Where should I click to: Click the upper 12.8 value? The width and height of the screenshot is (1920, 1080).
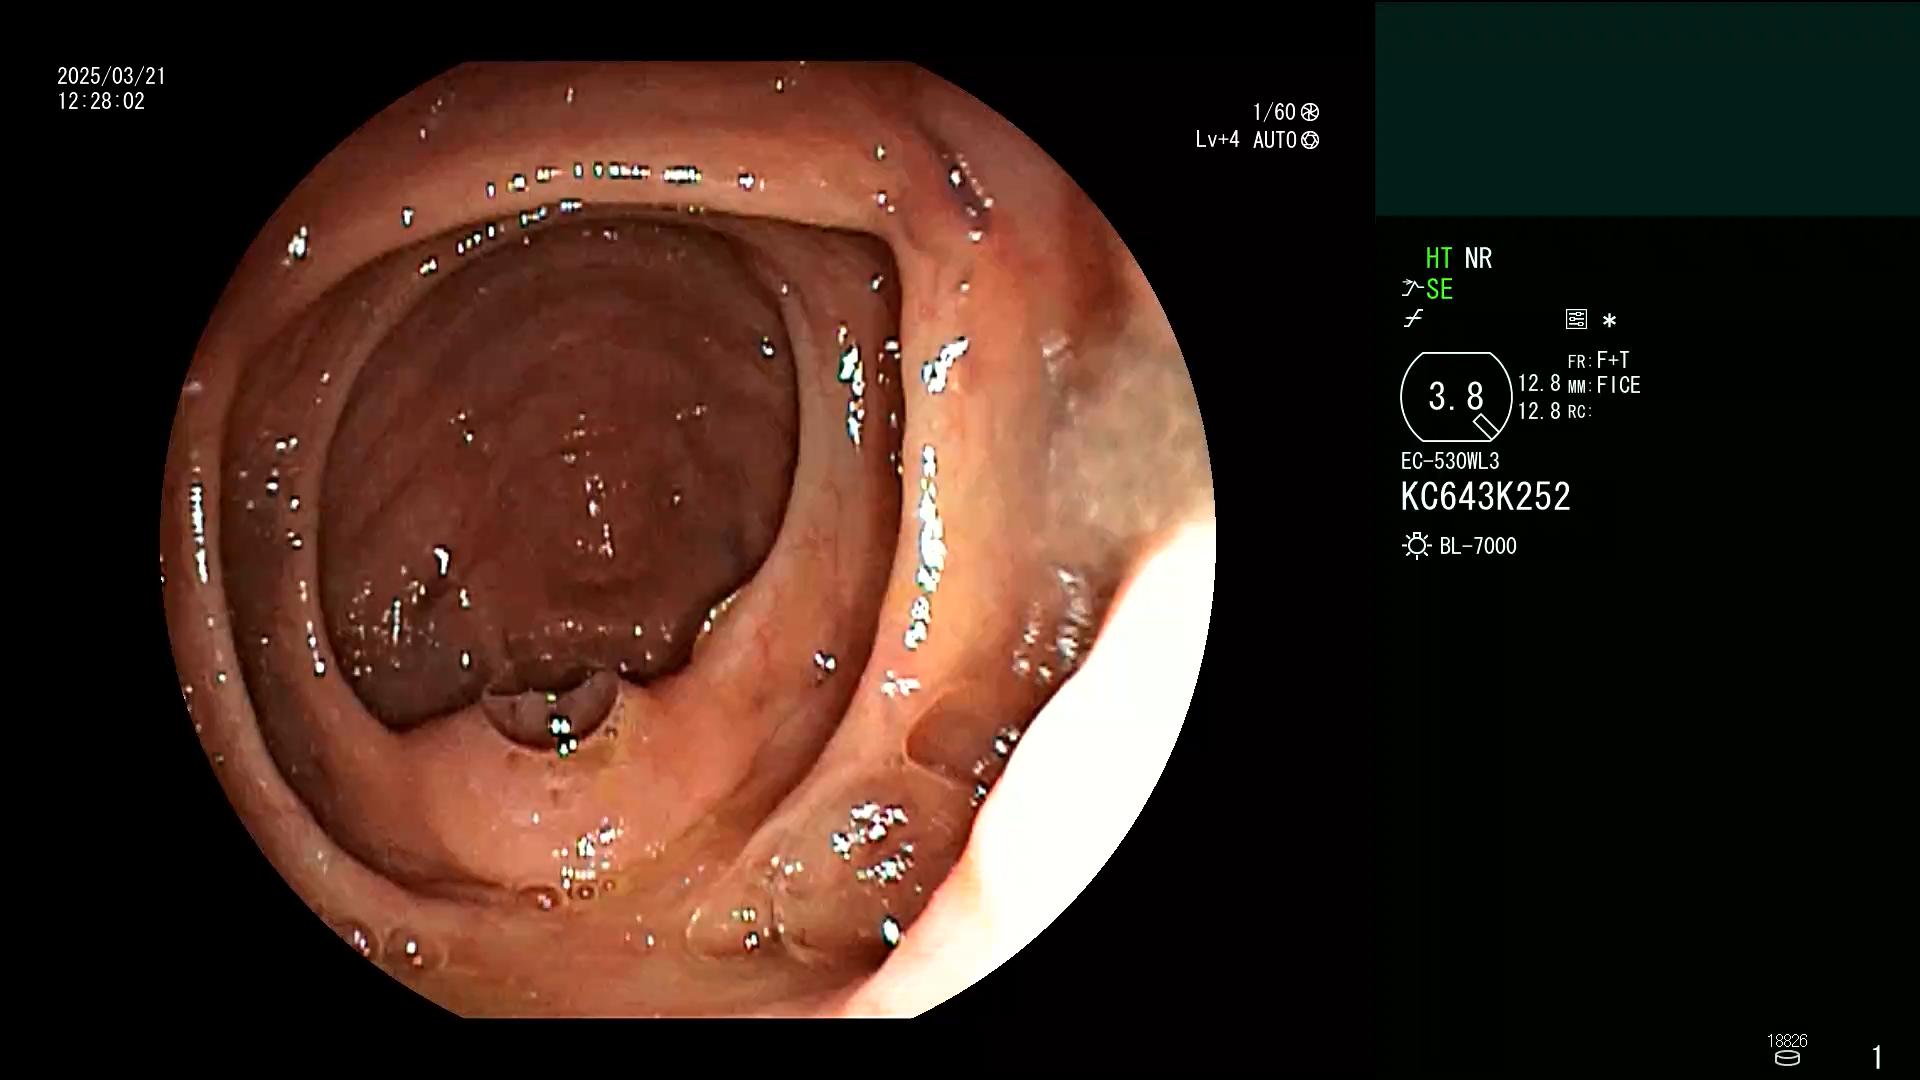tap(1539, 384)
